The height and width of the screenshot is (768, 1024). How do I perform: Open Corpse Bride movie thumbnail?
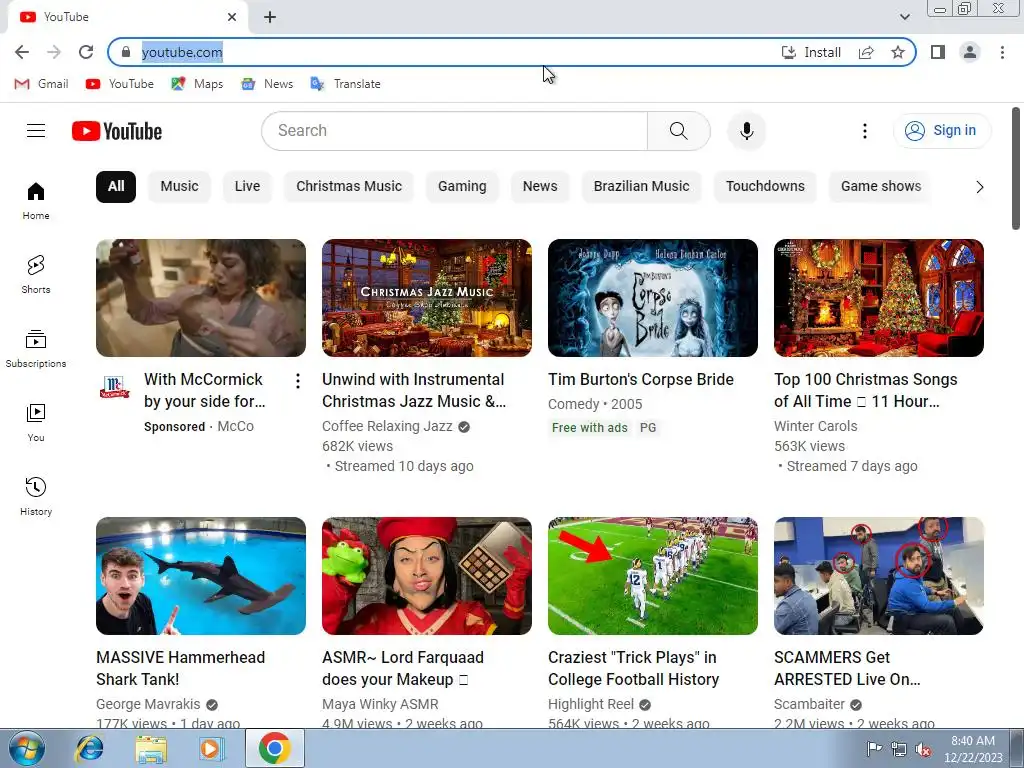(x=652, y=298)
